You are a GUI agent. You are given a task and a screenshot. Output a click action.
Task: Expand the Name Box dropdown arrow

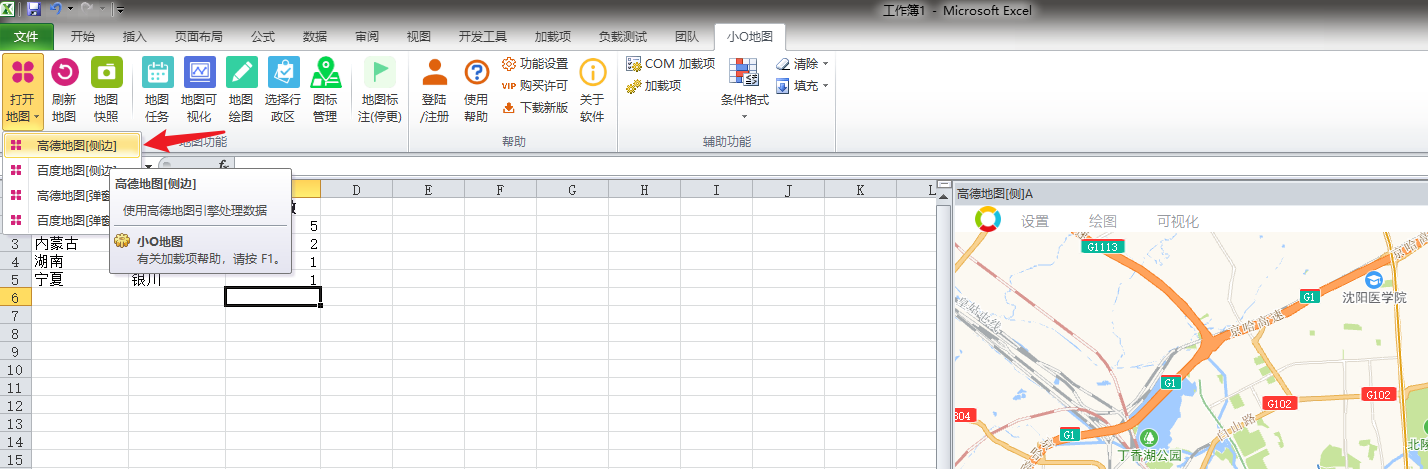[x=149, y=165]
